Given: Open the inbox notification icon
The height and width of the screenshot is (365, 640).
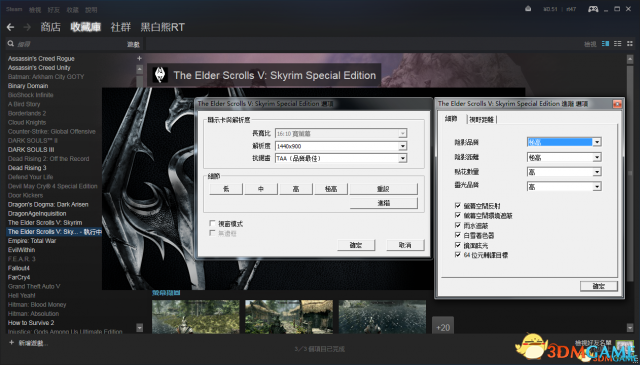Looking at the screenshot, I should click(x=528, y=9).
